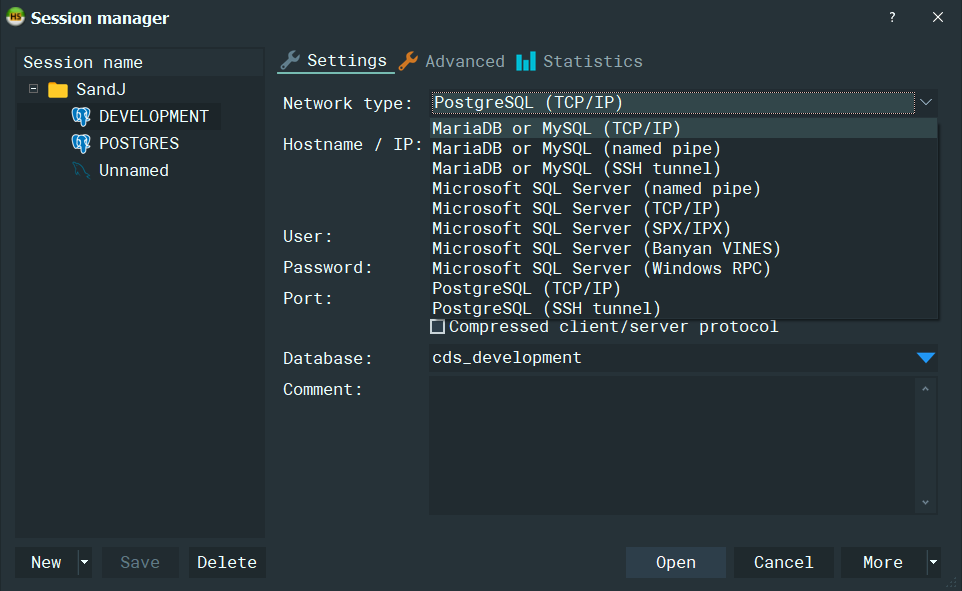Image resolution: width=962 pixels, height=591 pixels.
Task: Choose Microsoft SQL Server (SPX/IPX) option
Action: point(684,228)
